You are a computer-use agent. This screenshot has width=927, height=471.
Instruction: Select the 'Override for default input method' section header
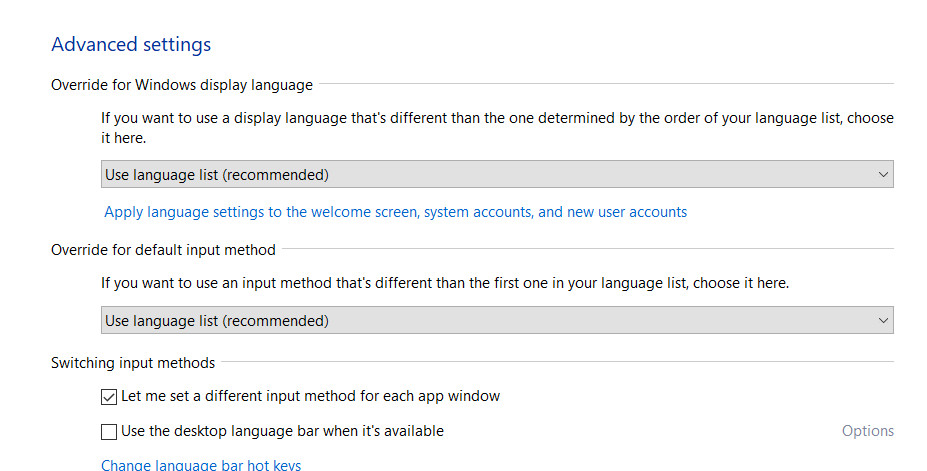coord(163,249)
